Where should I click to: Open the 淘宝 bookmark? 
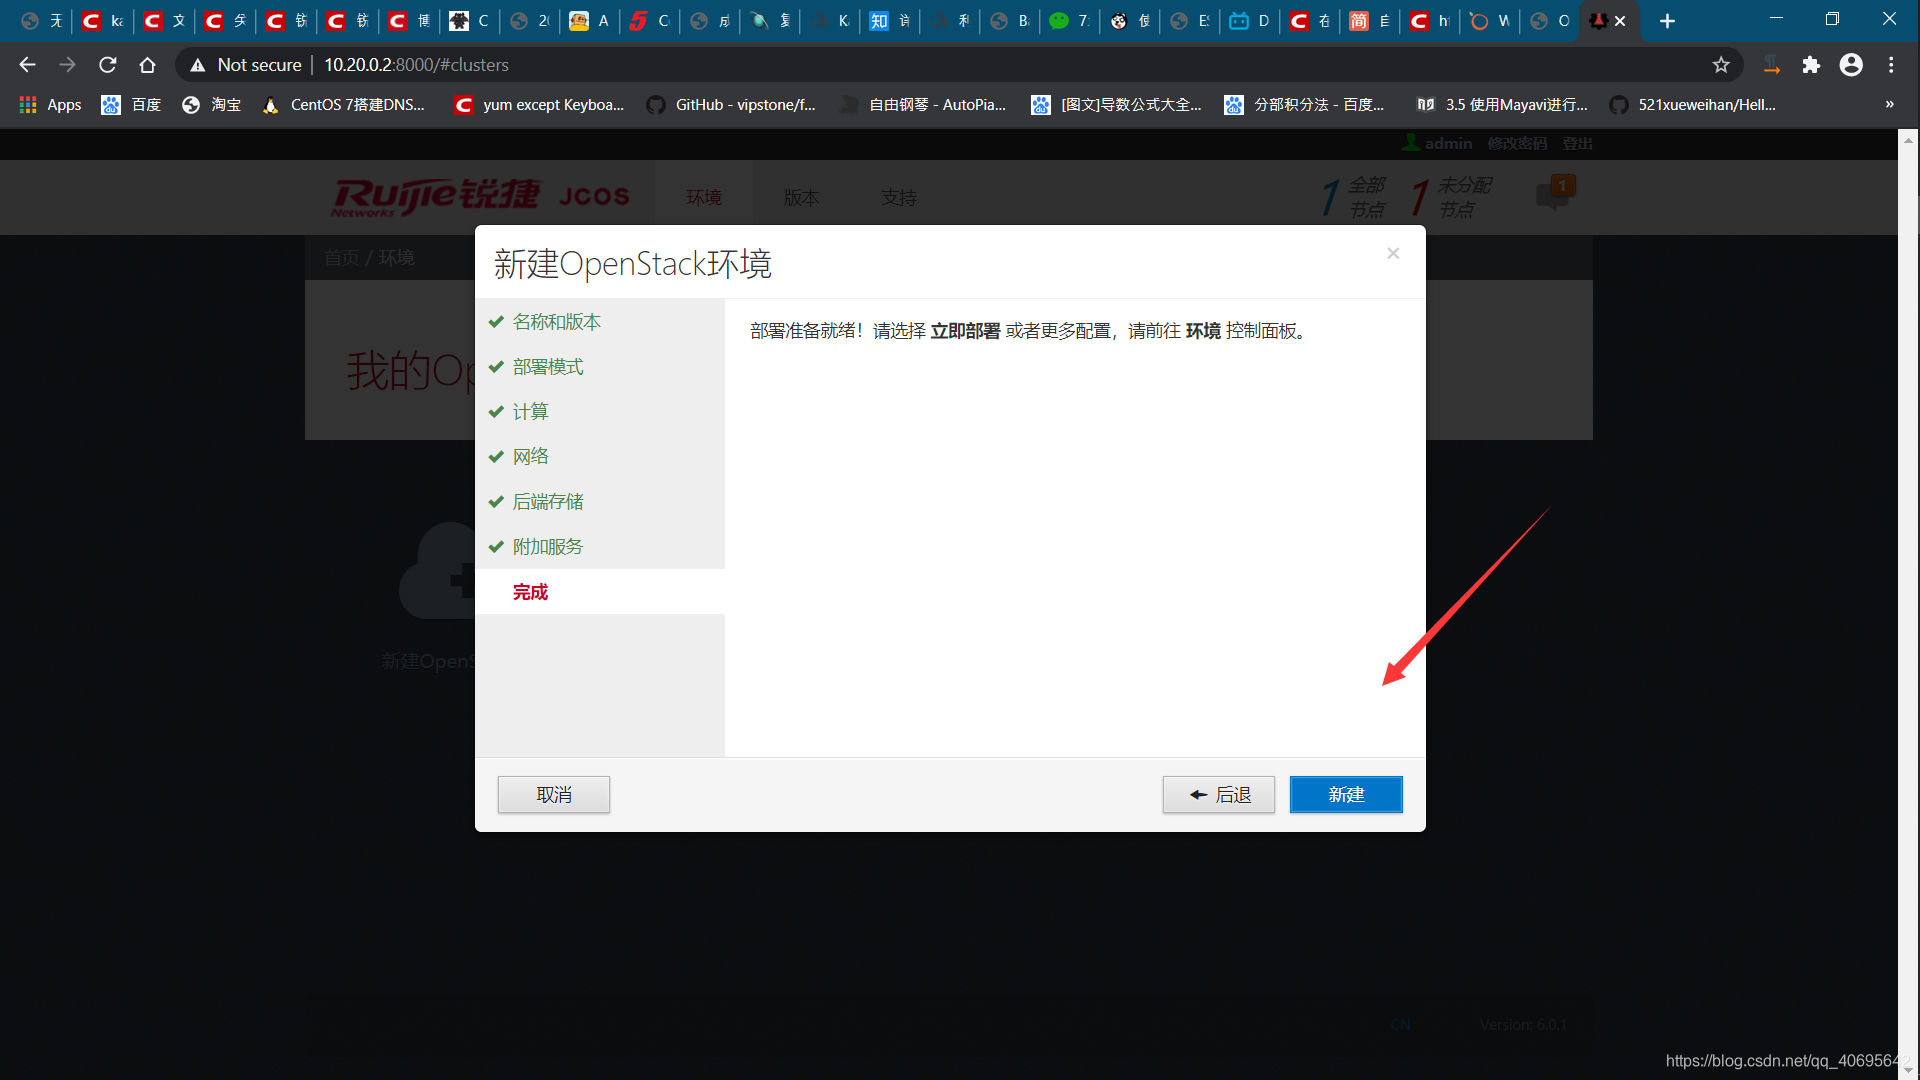[211, 105]
